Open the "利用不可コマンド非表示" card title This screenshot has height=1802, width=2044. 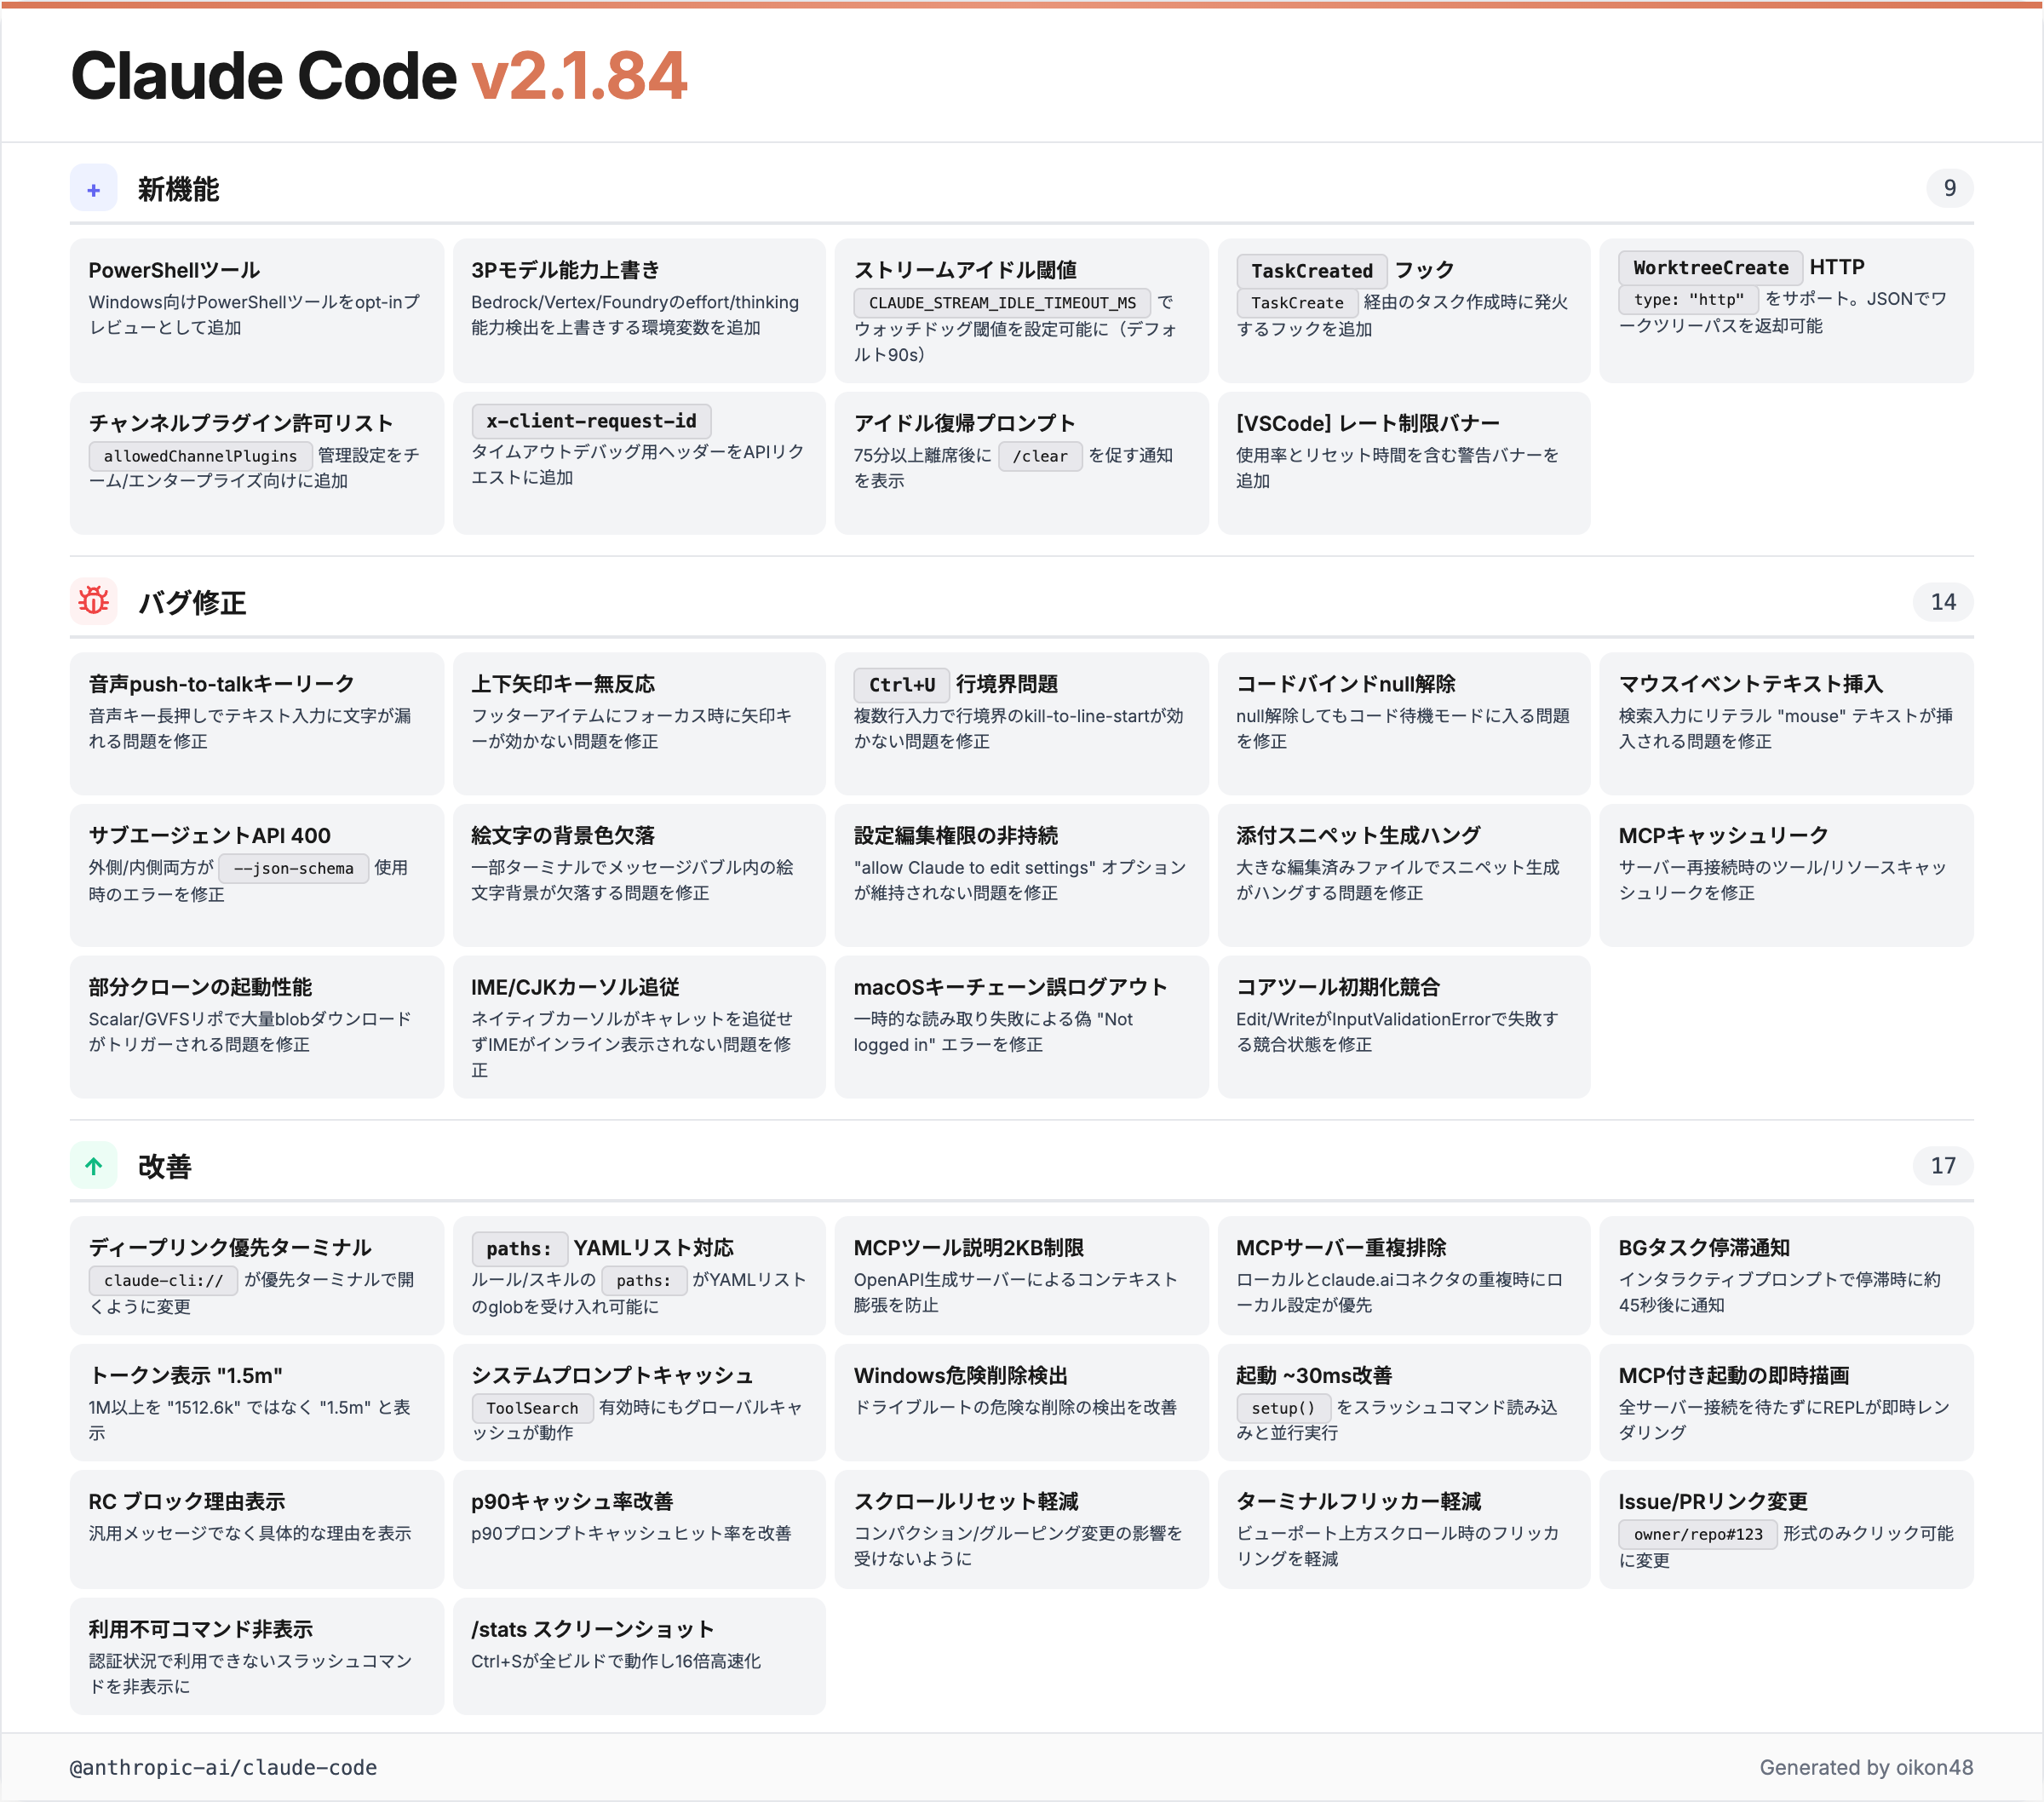(x=200, y=1630)
